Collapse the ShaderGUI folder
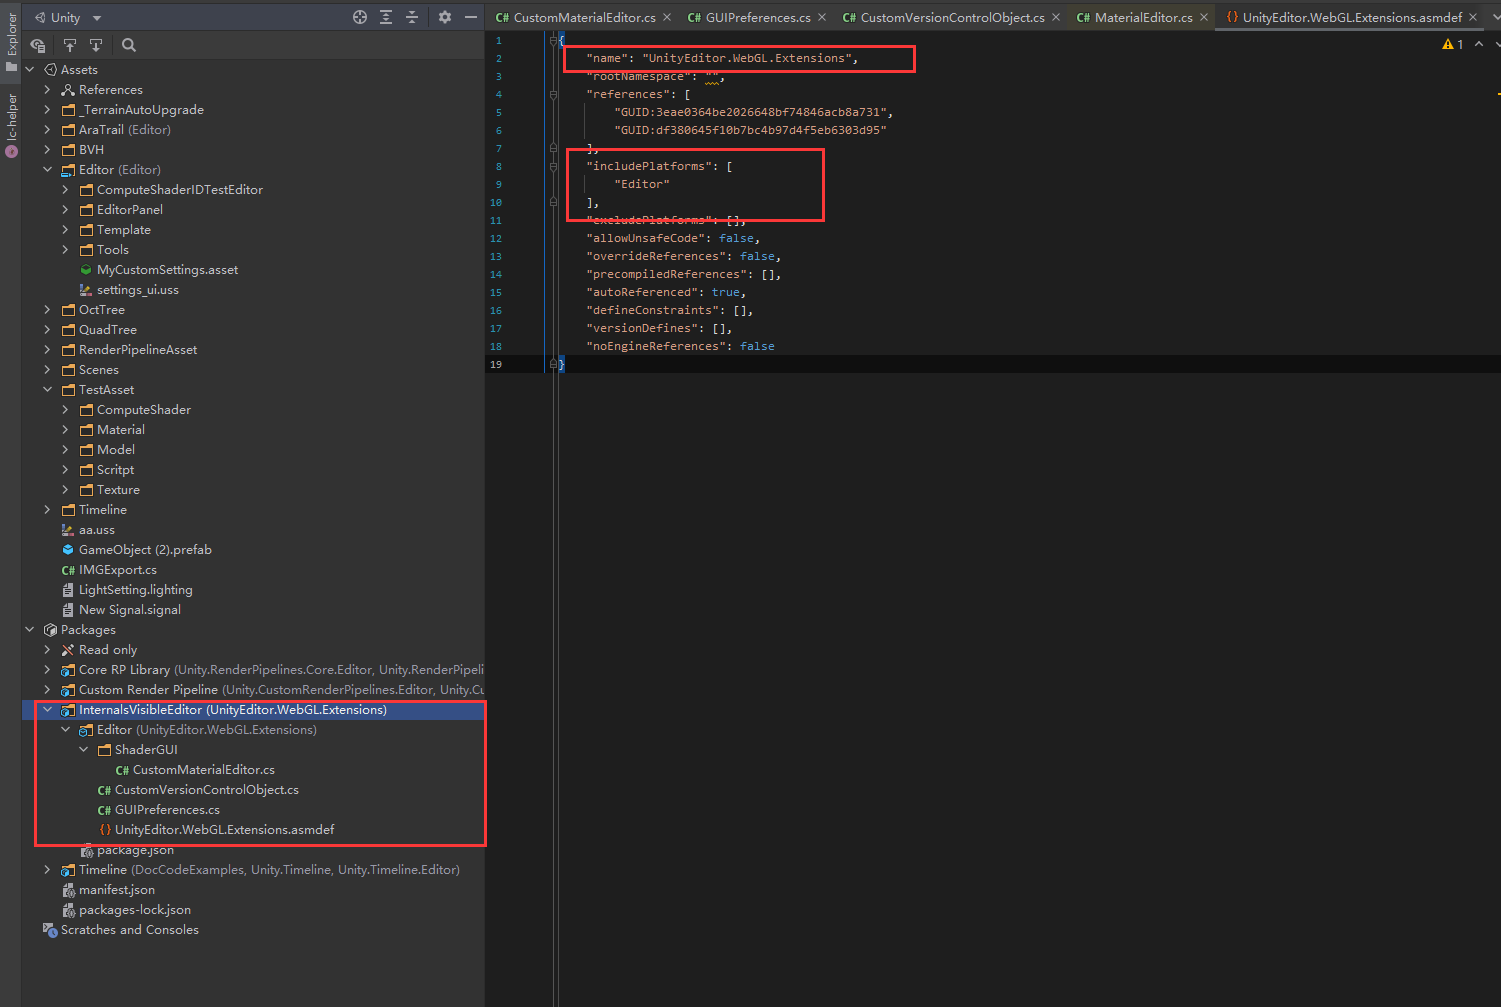Viewport: 1501px width, 1007px height. [x=83, y=750]
